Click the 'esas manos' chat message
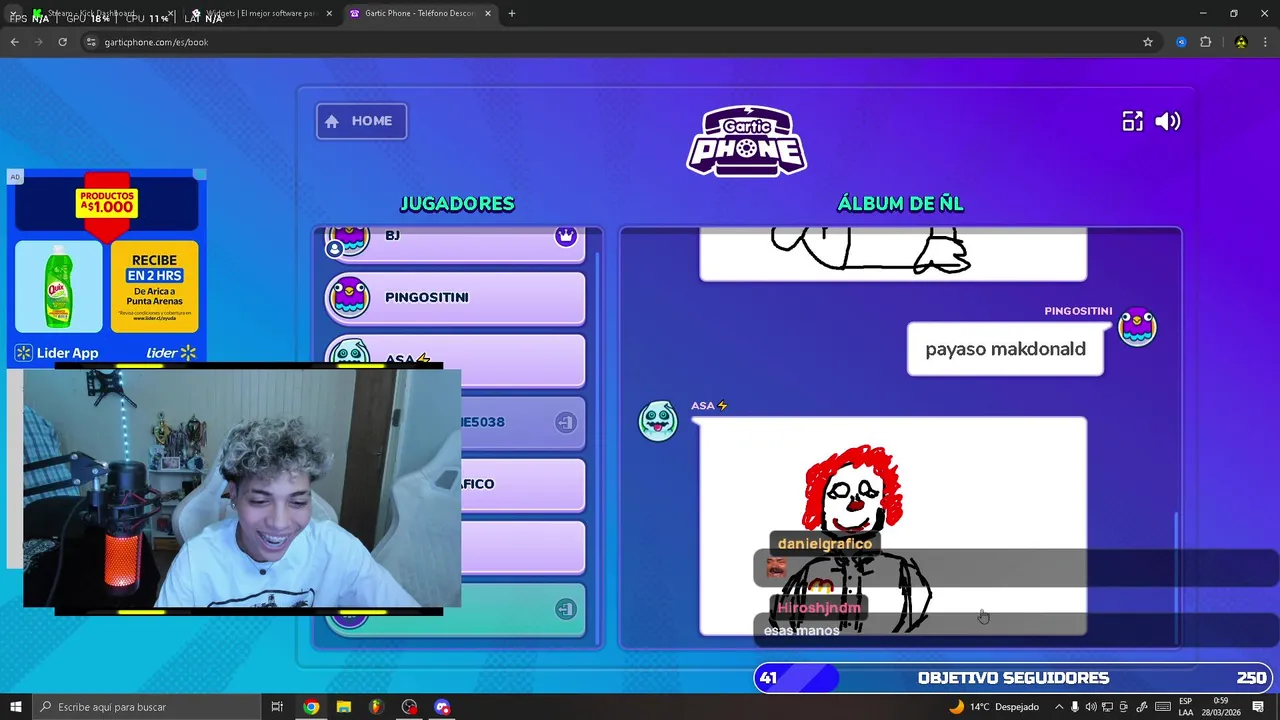The height and width of the screenshot is (720, 1280). click(802, 631)
